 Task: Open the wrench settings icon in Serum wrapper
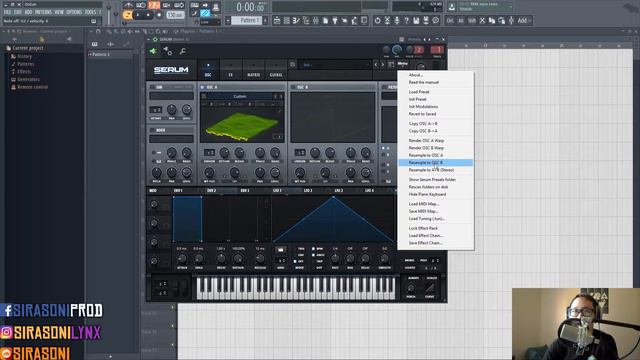point(182,51)
